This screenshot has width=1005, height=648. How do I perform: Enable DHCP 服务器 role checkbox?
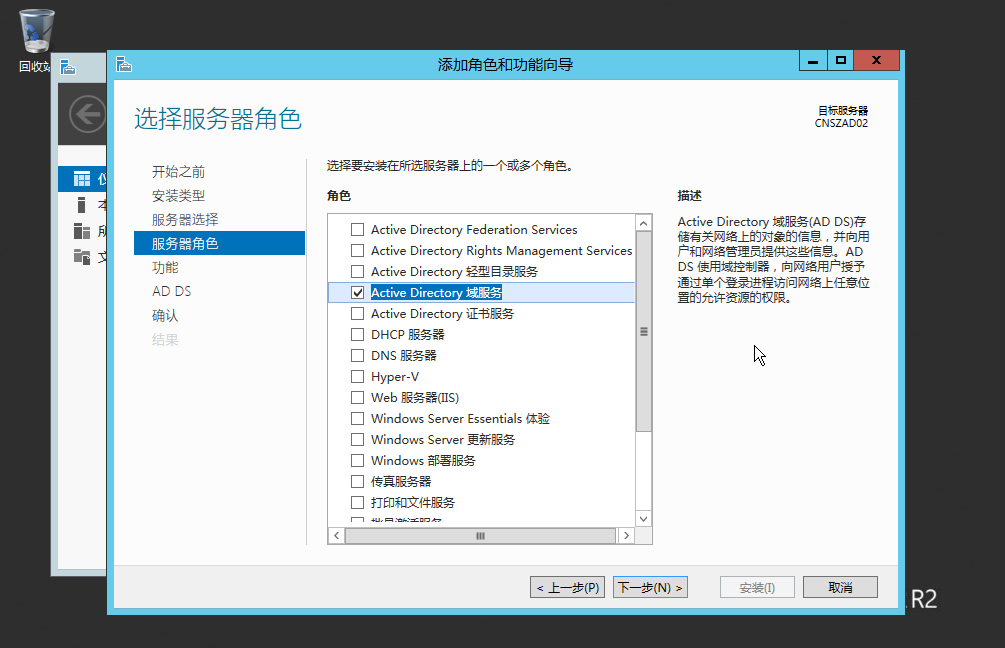(x=358, y=335)
